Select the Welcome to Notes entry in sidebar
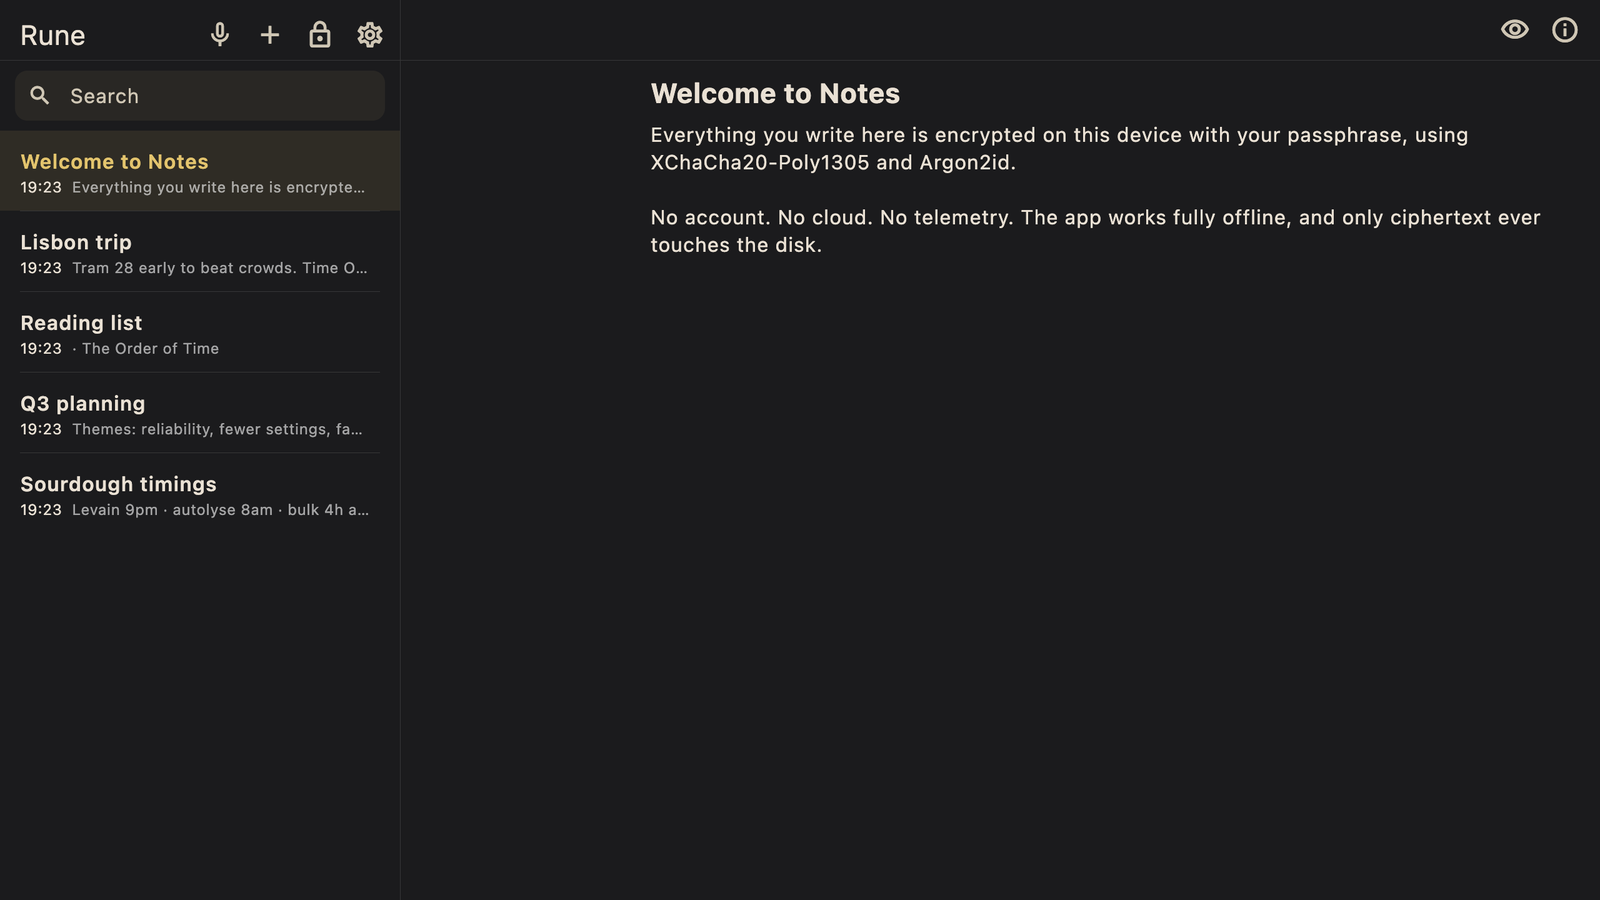Screen dimensions: 1600x900 click(200, 171)
